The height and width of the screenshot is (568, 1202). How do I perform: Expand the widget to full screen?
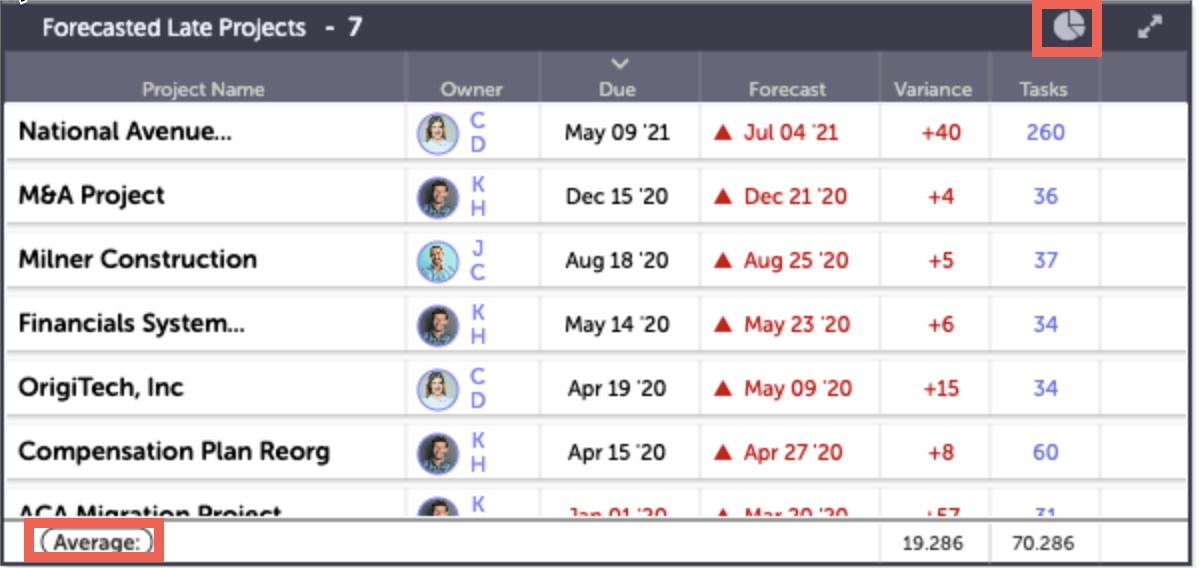pos(1150,28)
